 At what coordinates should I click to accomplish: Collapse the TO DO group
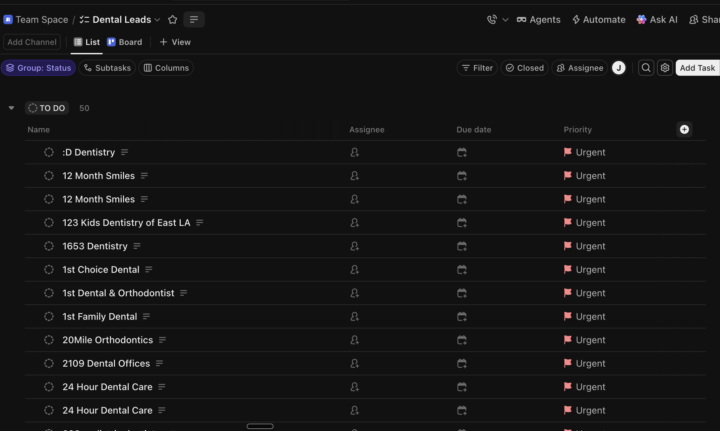tap(11, 108)
